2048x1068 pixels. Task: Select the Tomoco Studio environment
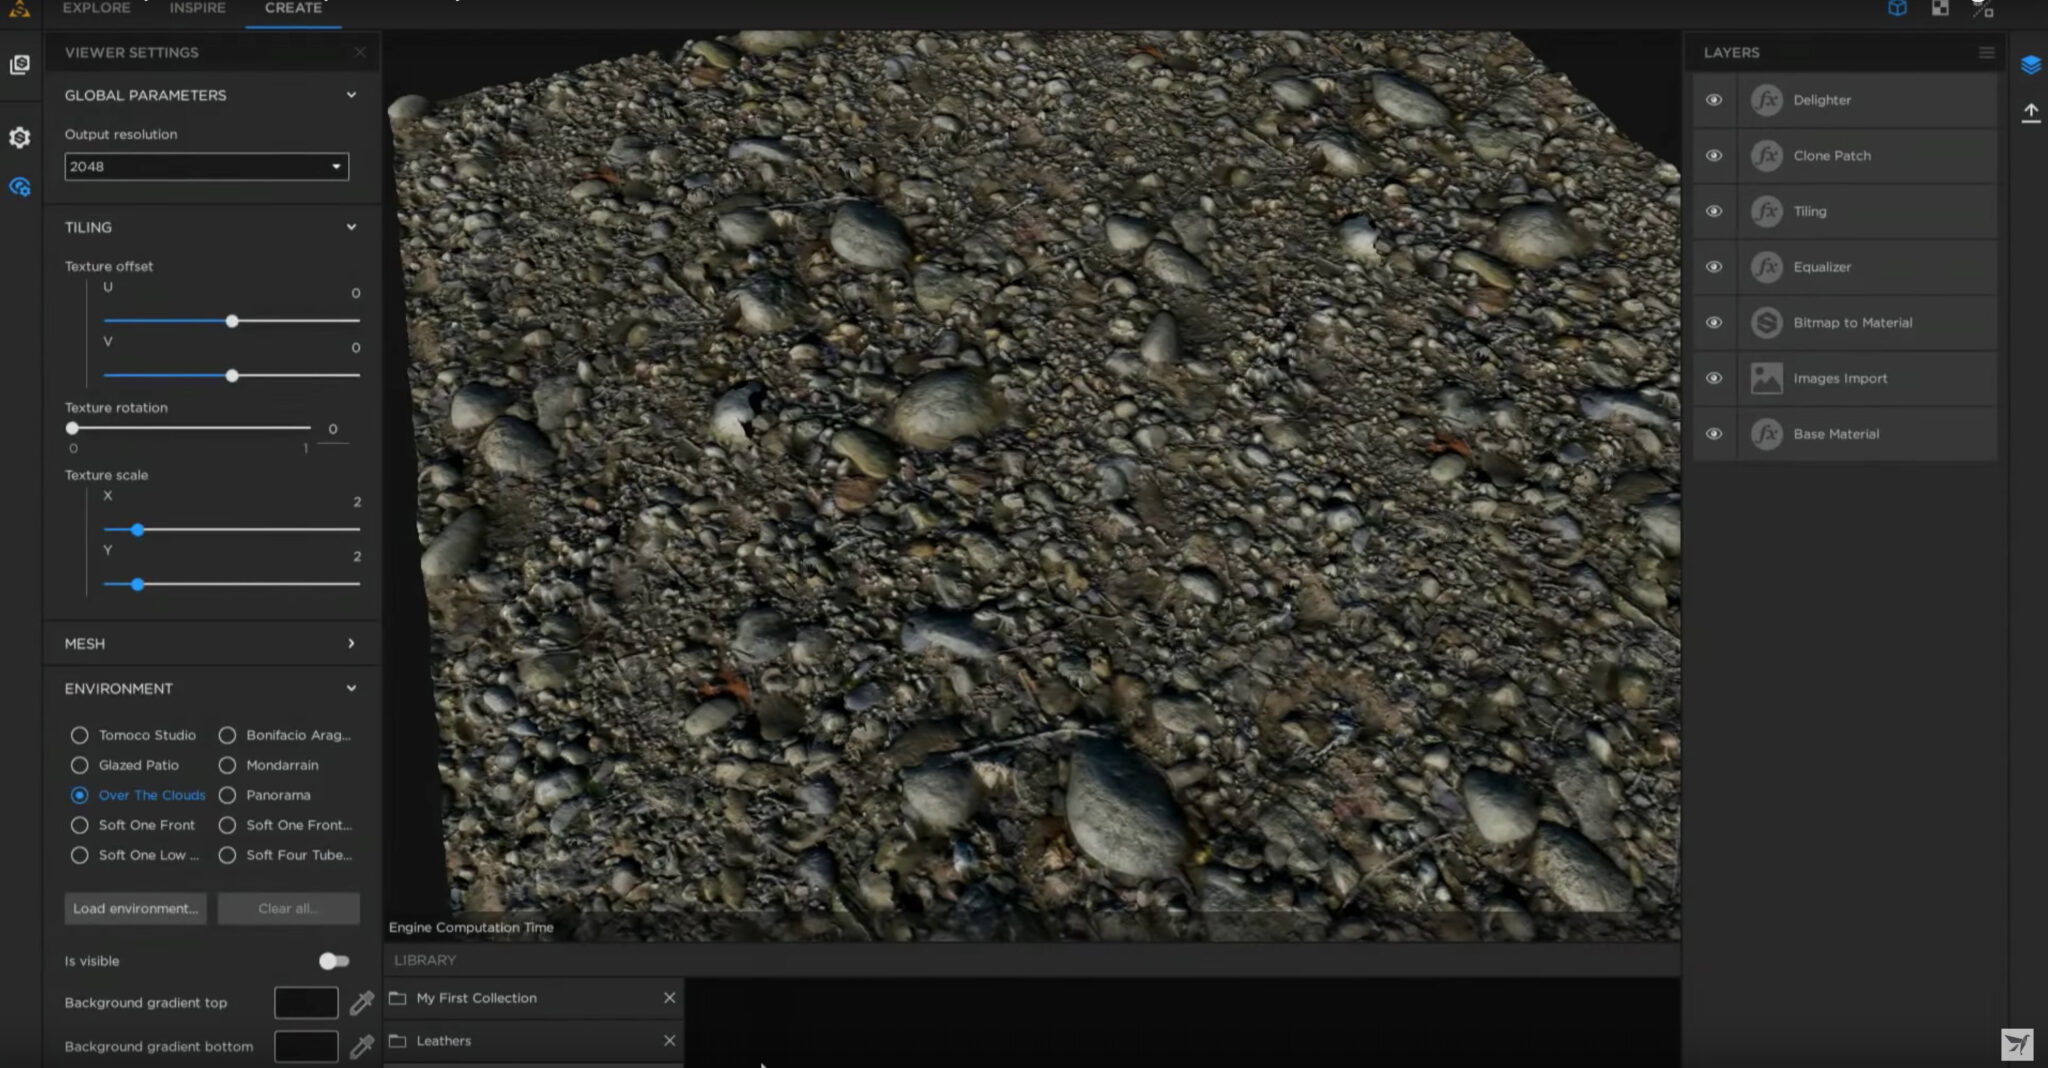[79, 735]
